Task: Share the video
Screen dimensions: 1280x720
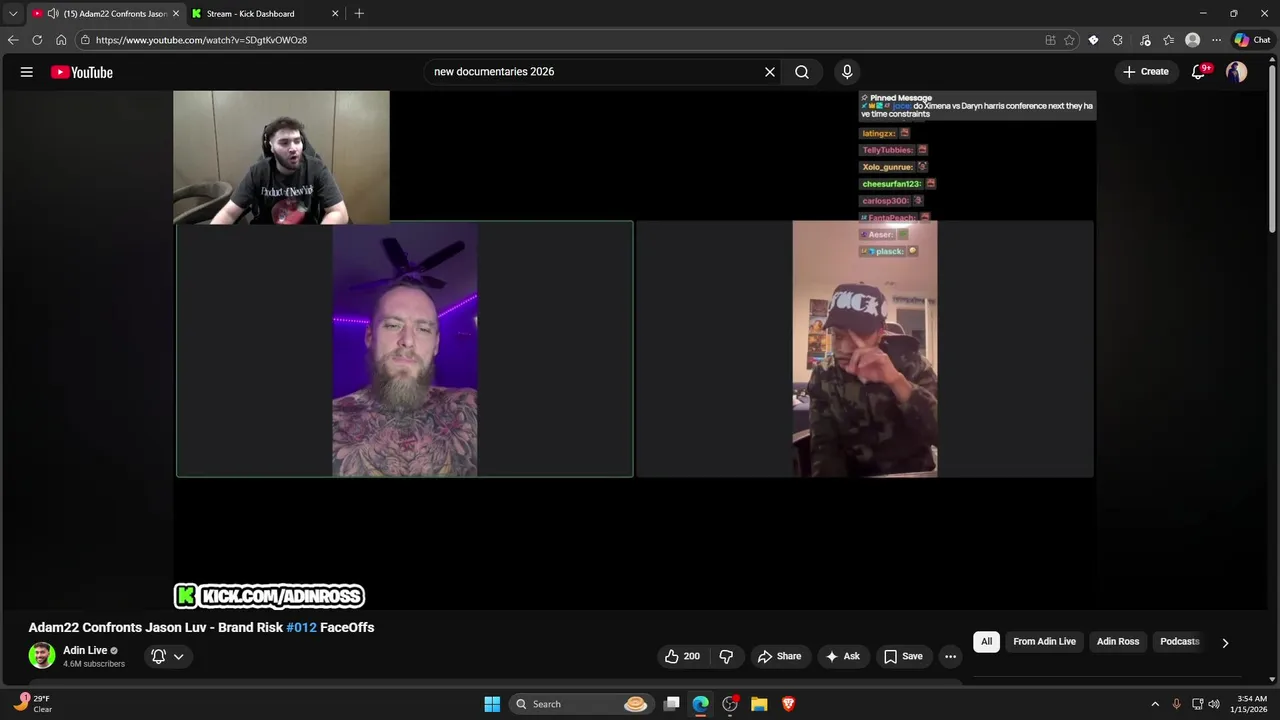Action: 779,656
